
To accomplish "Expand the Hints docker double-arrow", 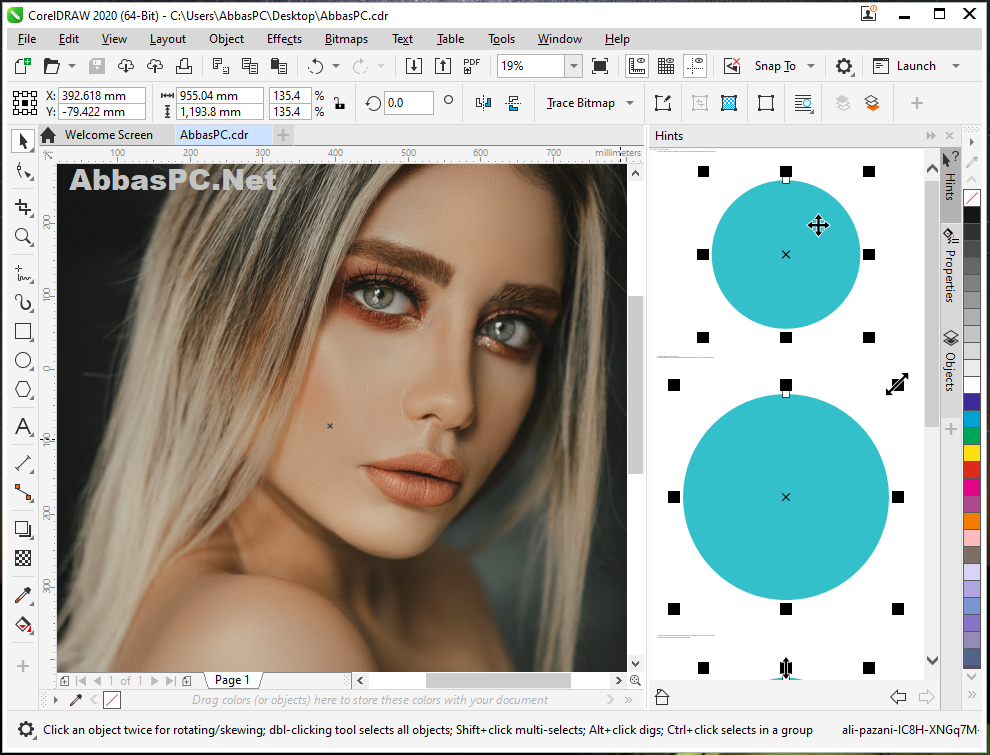I will point(931,136).
